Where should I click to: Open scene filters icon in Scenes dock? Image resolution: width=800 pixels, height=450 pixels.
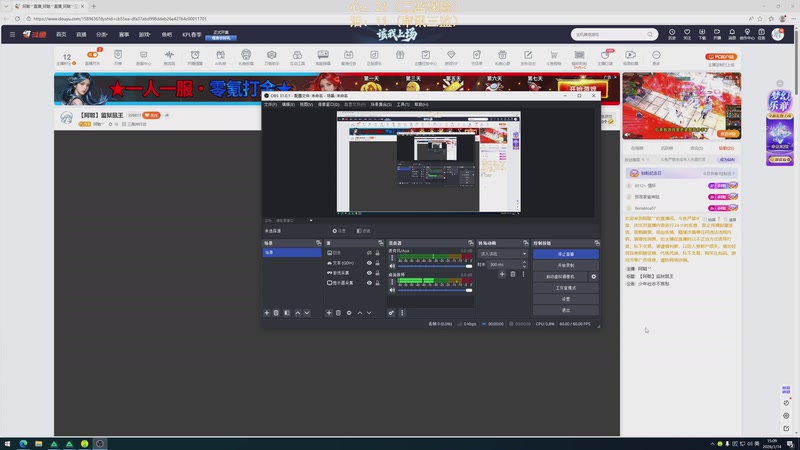click(x=287, y=313)
